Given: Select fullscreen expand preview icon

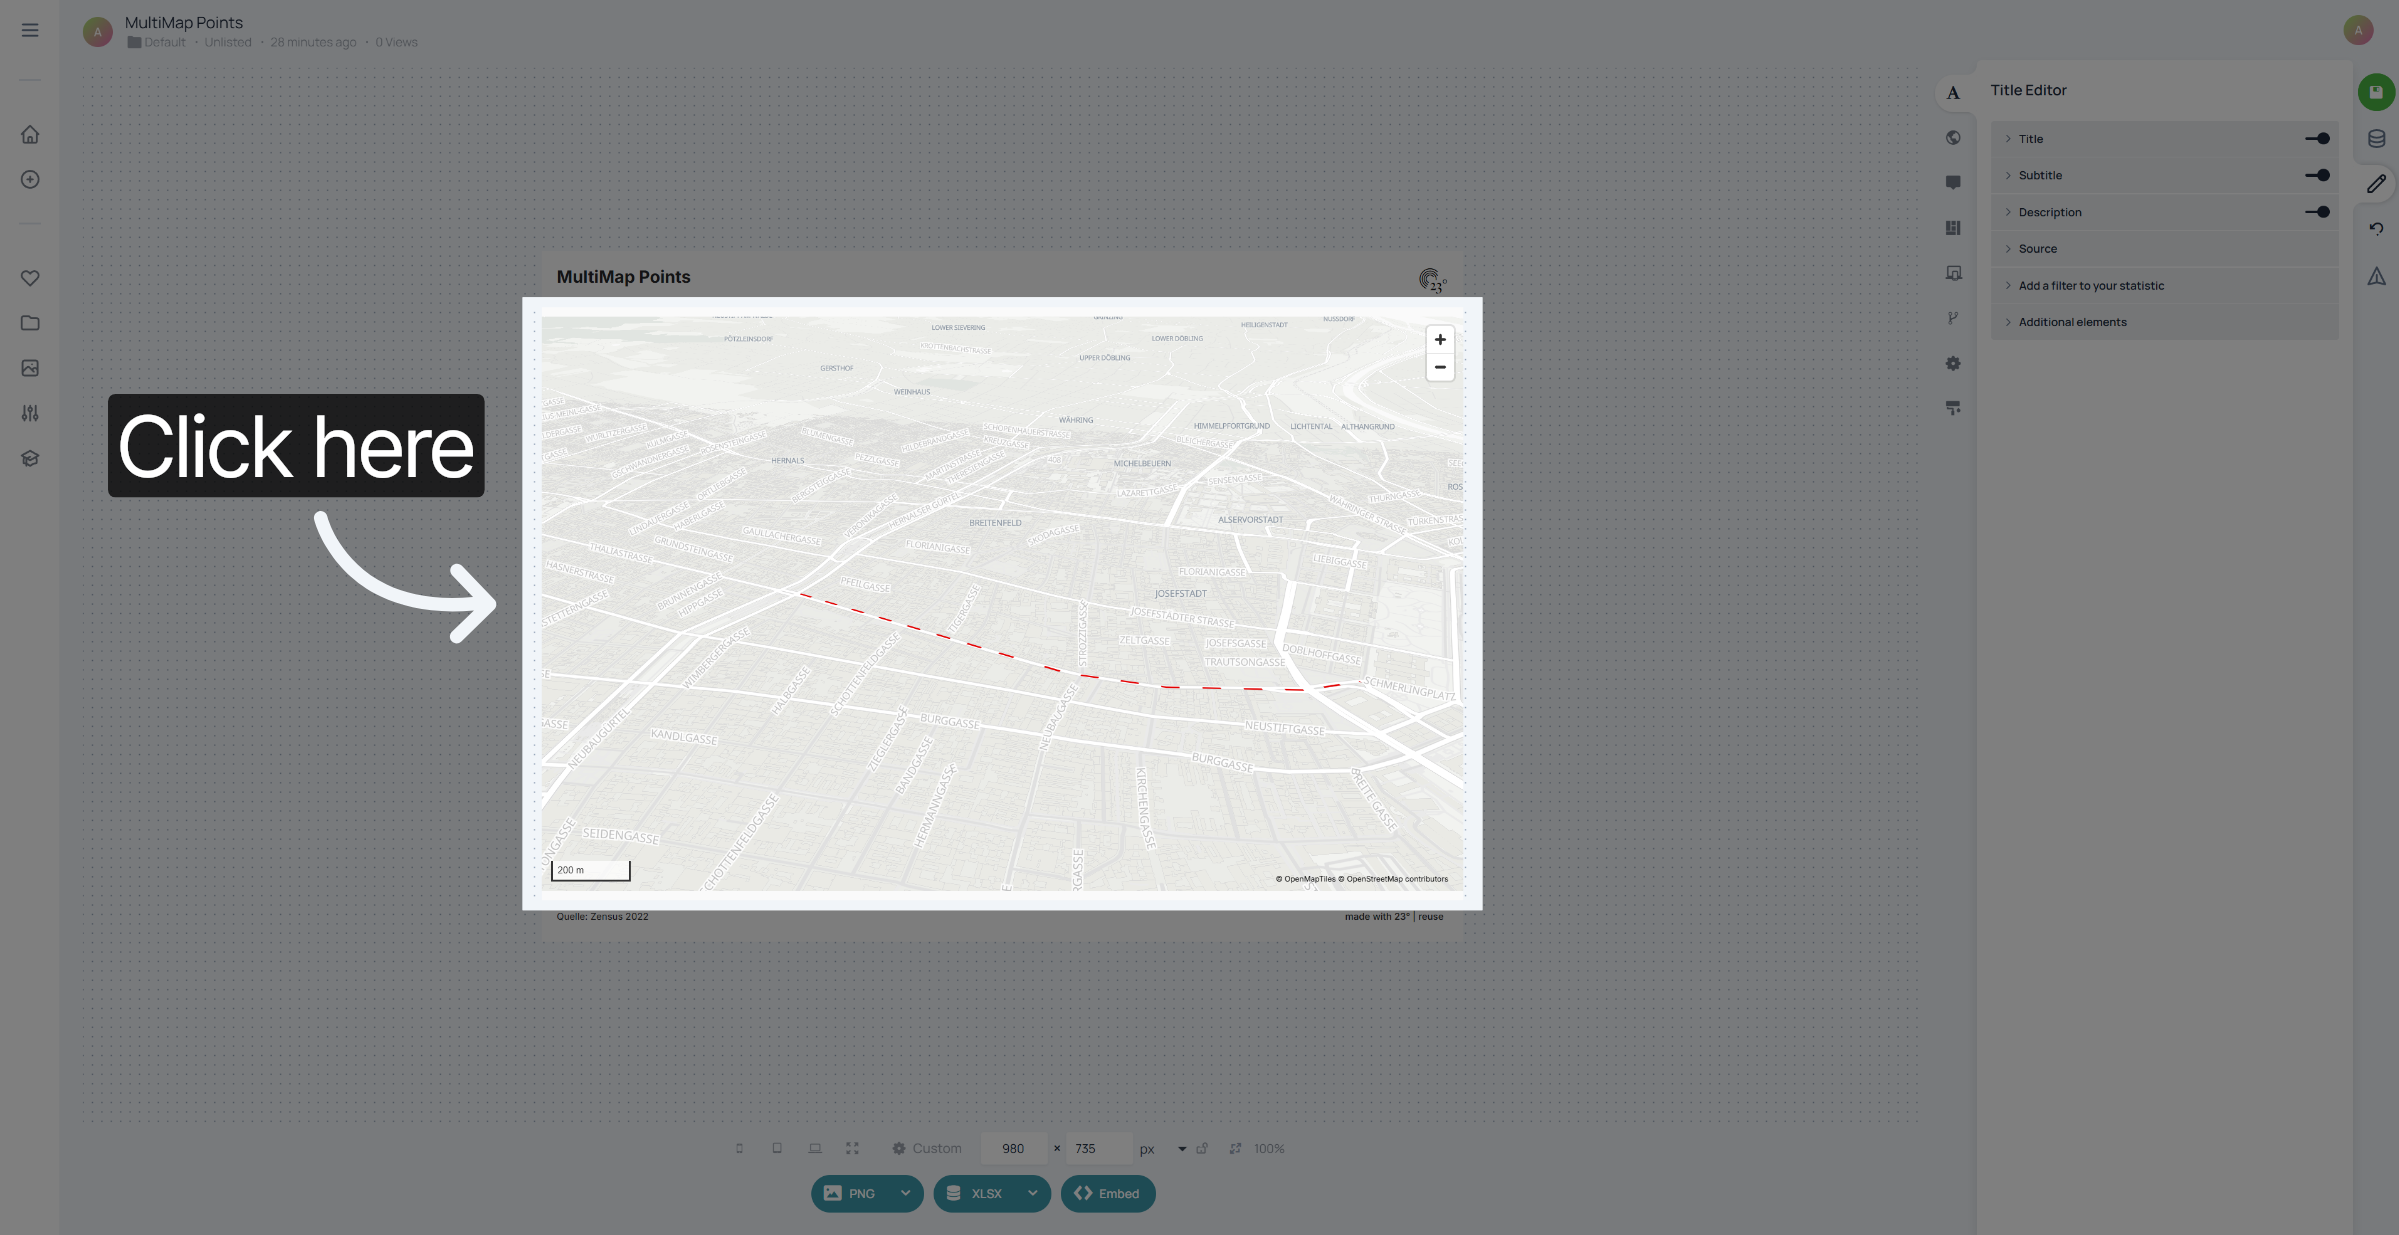Looking at the screenshot, I should point(852,1149).
